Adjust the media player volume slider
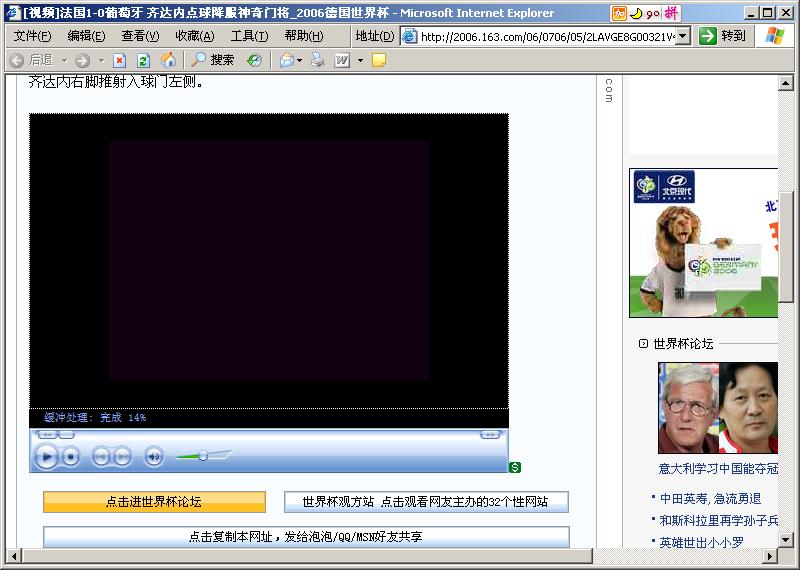Viewport: 800px width, 570px height. pyautogui.click(x=203, y=455)
